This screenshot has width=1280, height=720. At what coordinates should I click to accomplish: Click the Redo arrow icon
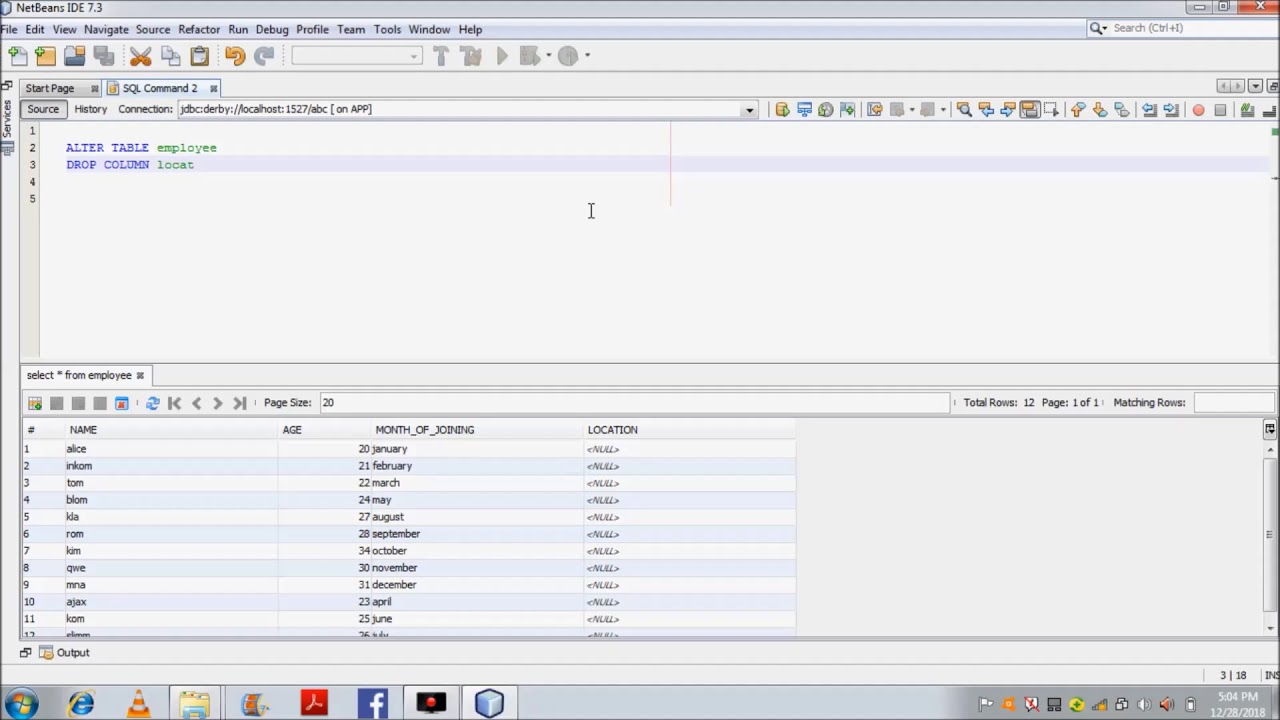(264, 56)
